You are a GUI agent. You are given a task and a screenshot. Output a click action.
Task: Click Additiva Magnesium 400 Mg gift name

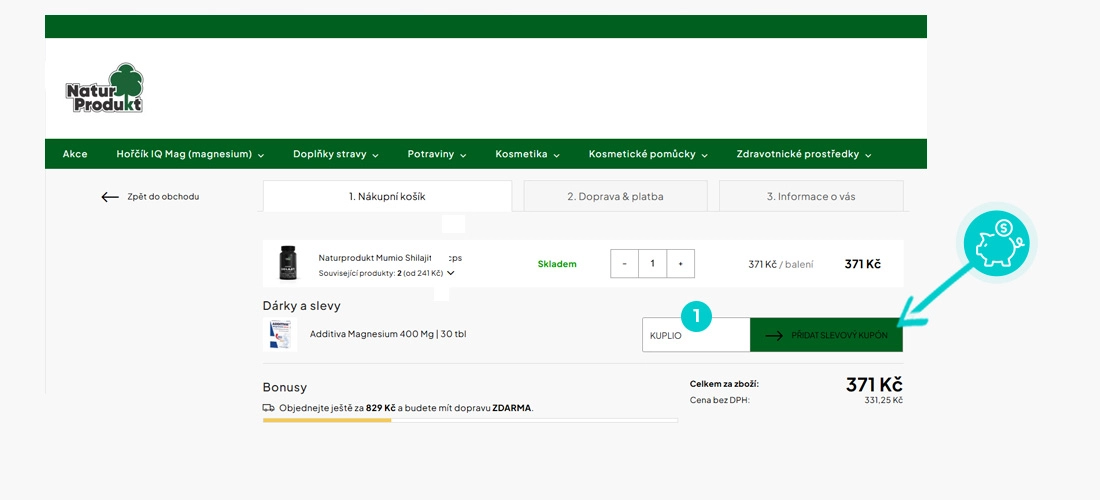pos(388,334)
